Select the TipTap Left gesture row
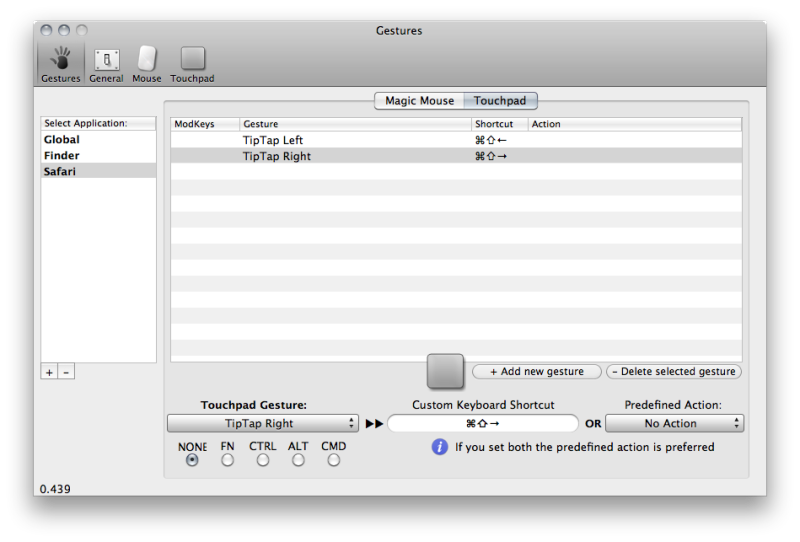 tap(456, 140)
